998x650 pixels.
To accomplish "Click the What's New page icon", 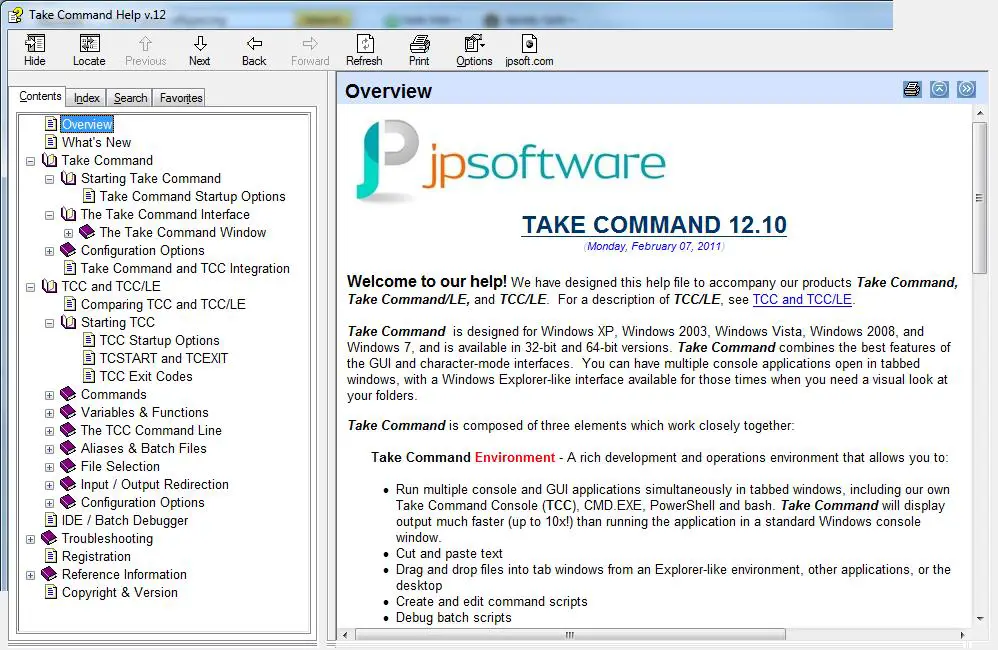I will pos(51,142).
